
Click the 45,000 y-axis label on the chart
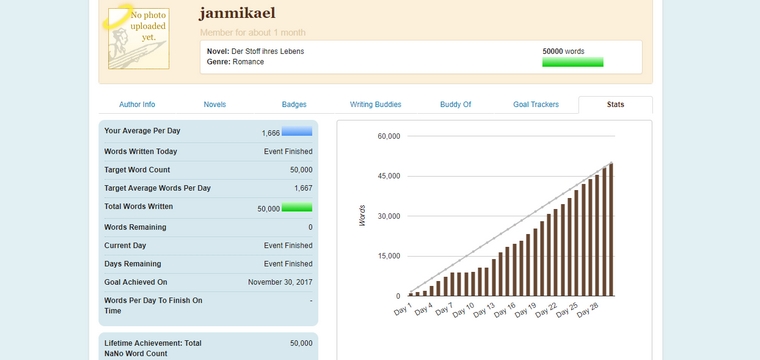click(x=389, y=176)
